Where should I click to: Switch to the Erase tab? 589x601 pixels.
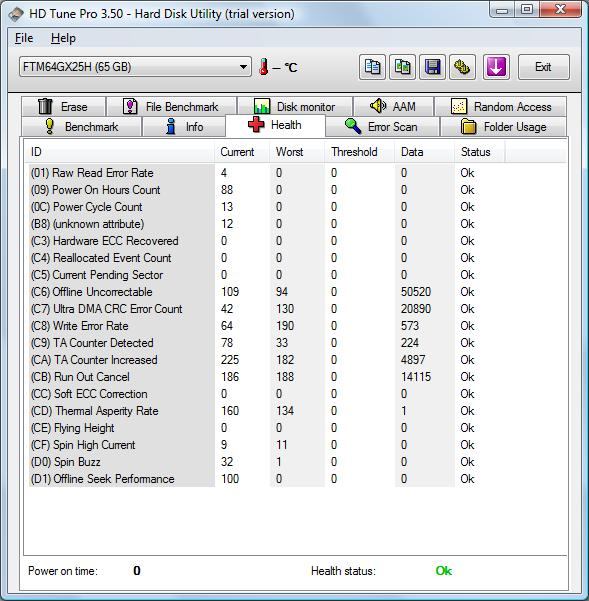click(63, 107)
